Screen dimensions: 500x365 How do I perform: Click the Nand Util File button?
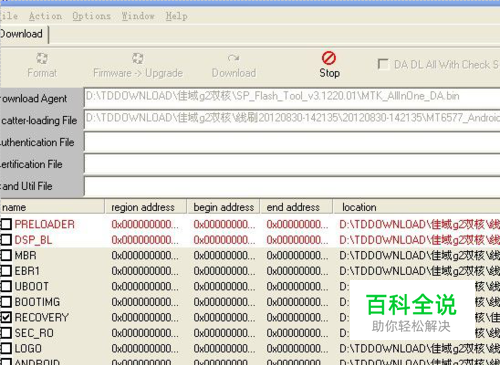click(x=41, y=186)
